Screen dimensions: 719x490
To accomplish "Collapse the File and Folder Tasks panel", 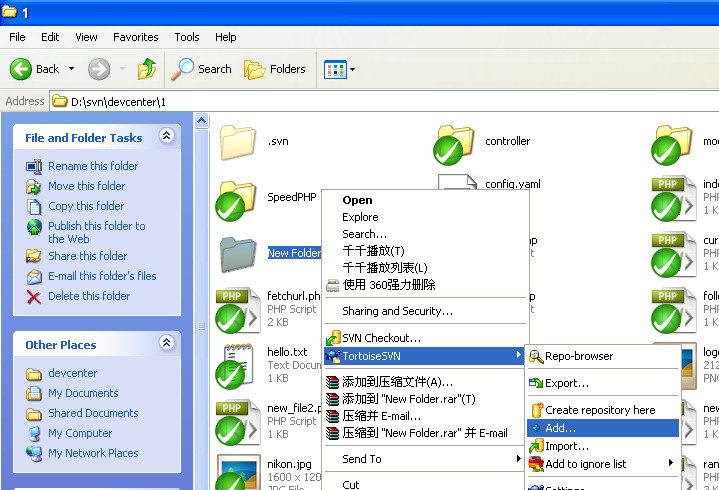I will coord(166,135).
